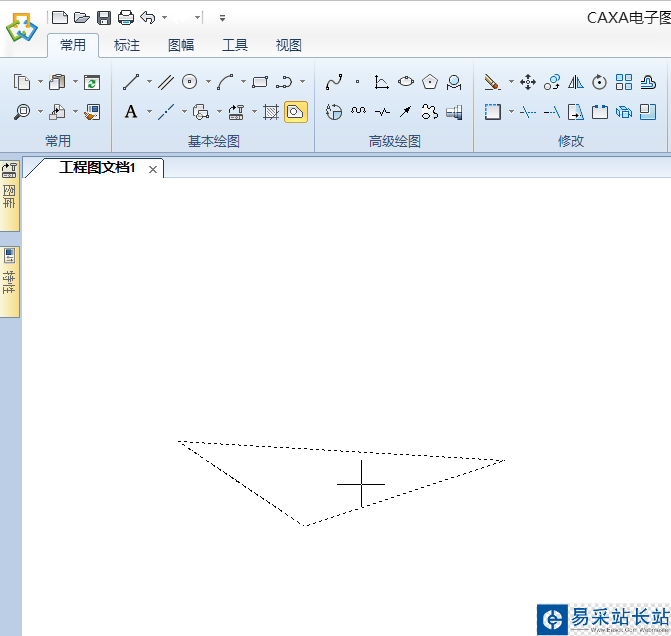Toggle the highlighted fill-region tool button

click(x=295, y=112)
